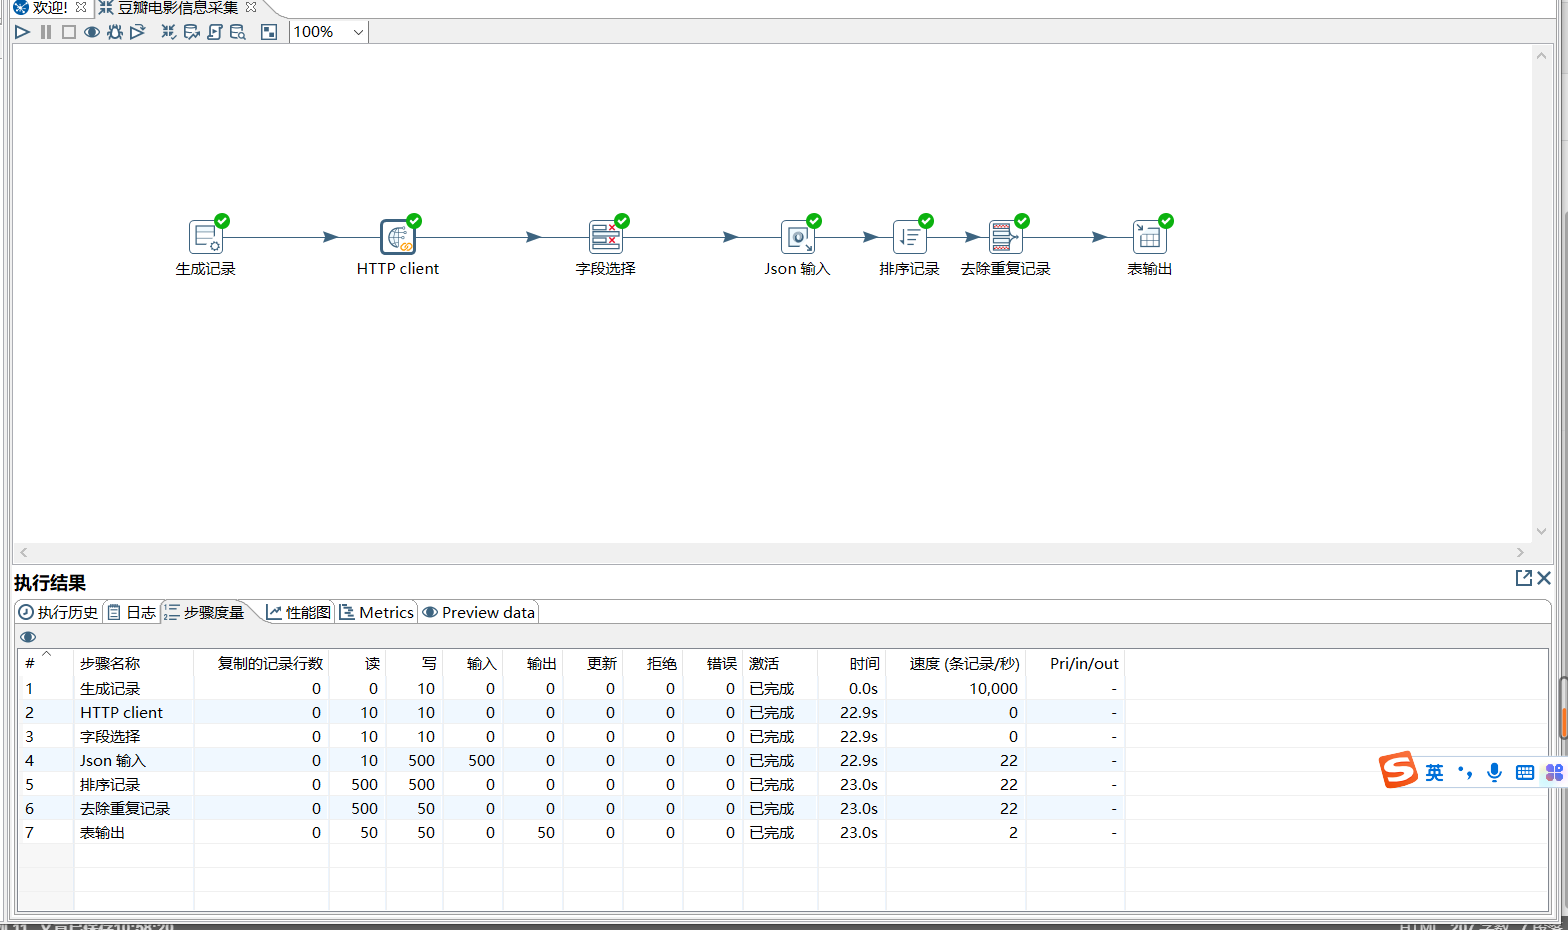
Task: Sort by the # column header
Action: point(46,663)
